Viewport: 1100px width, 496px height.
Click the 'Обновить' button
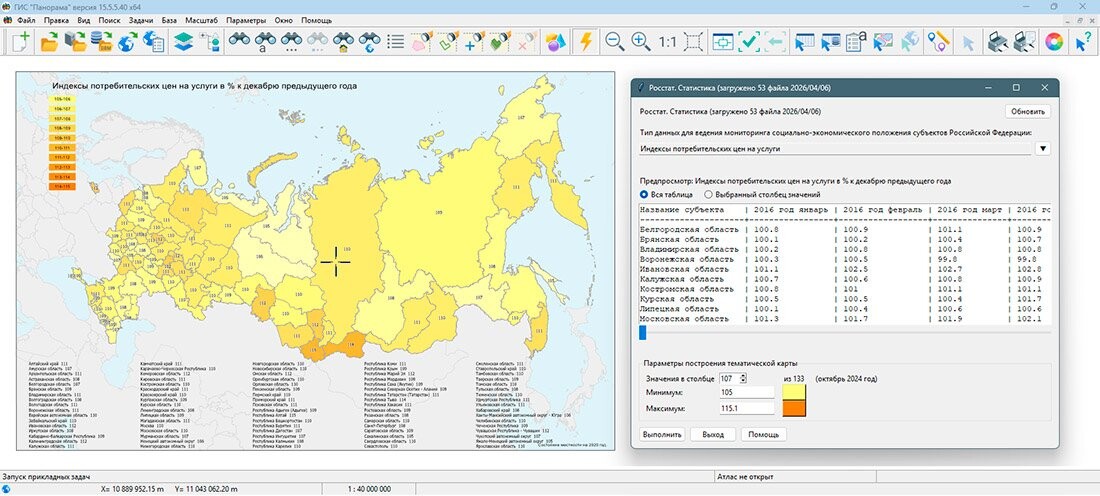tap(1028, 112)
